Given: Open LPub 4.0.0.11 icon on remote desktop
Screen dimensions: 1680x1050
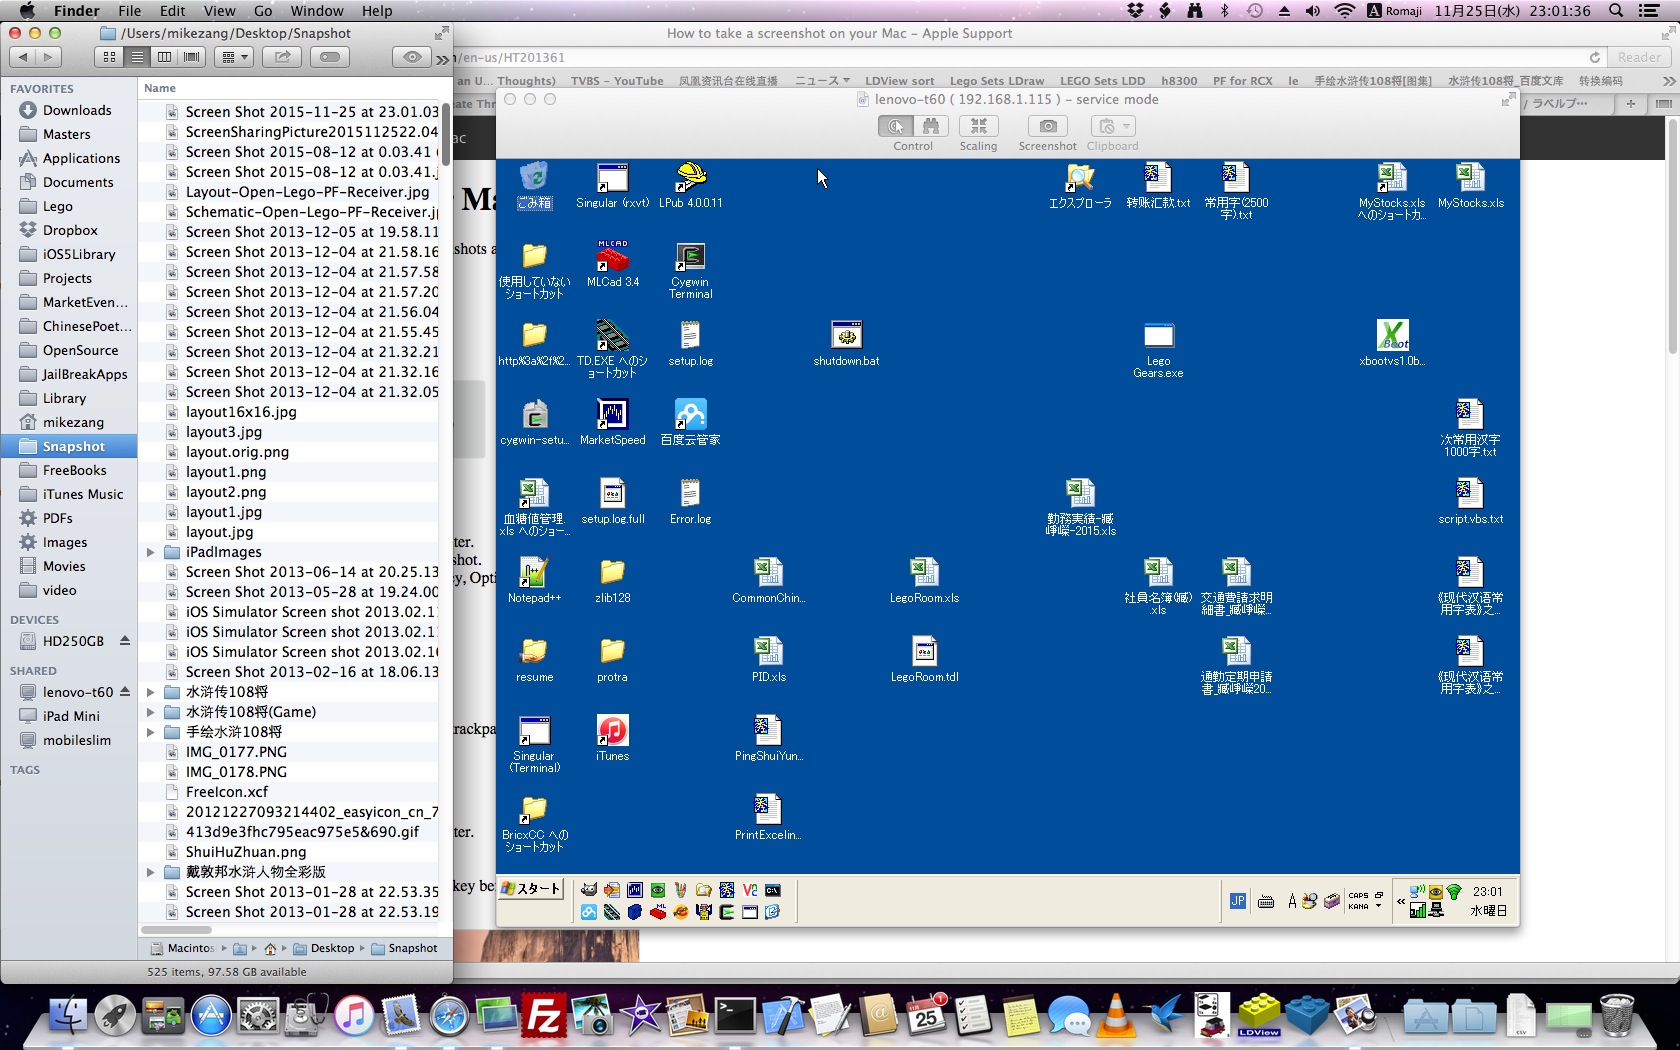Looking at the screenshot, I should 690,185.
